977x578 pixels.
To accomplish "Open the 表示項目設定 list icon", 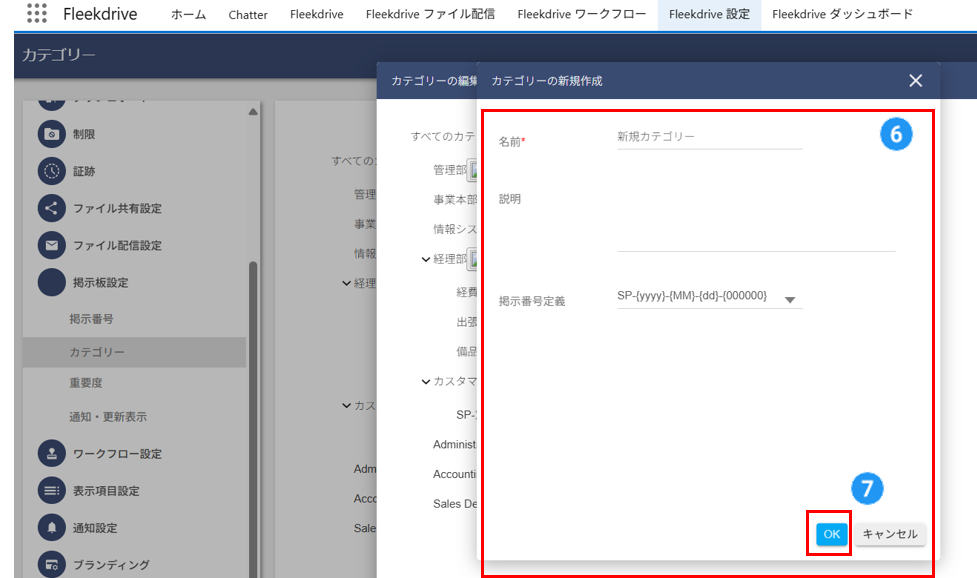I will [52, 491].
